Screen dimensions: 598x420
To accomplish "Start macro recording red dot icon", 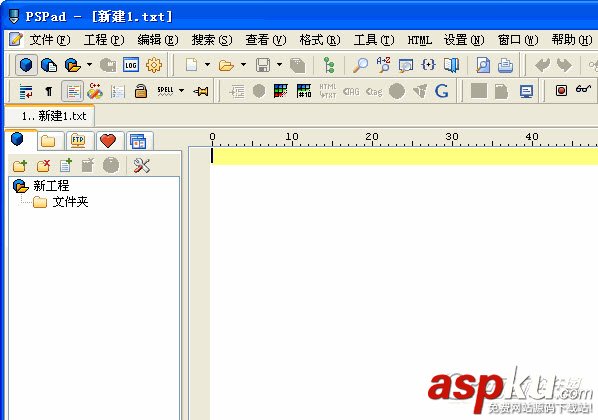I will pyautogui.click(x=561, y=91).
